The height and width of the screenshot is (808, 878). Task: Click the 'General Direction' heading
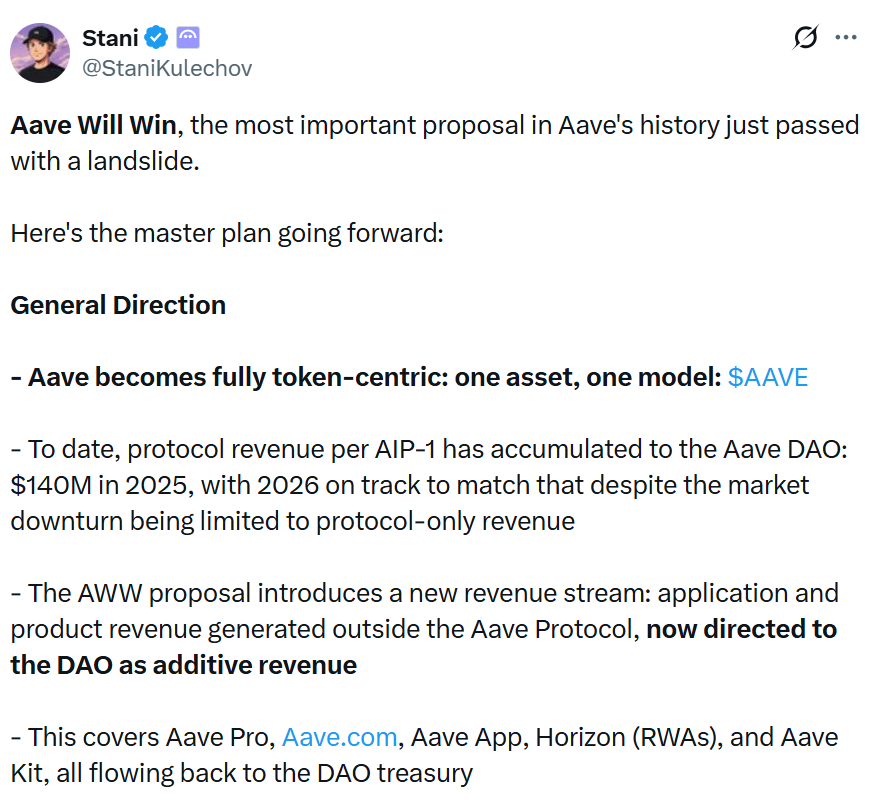[x=118, y=305]
